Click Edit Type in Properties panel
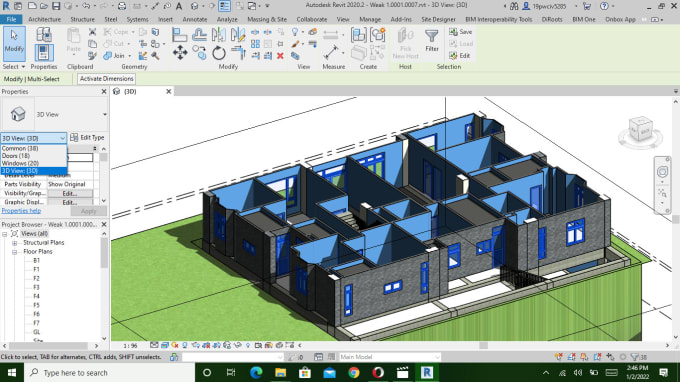 (x=87, y=137)
